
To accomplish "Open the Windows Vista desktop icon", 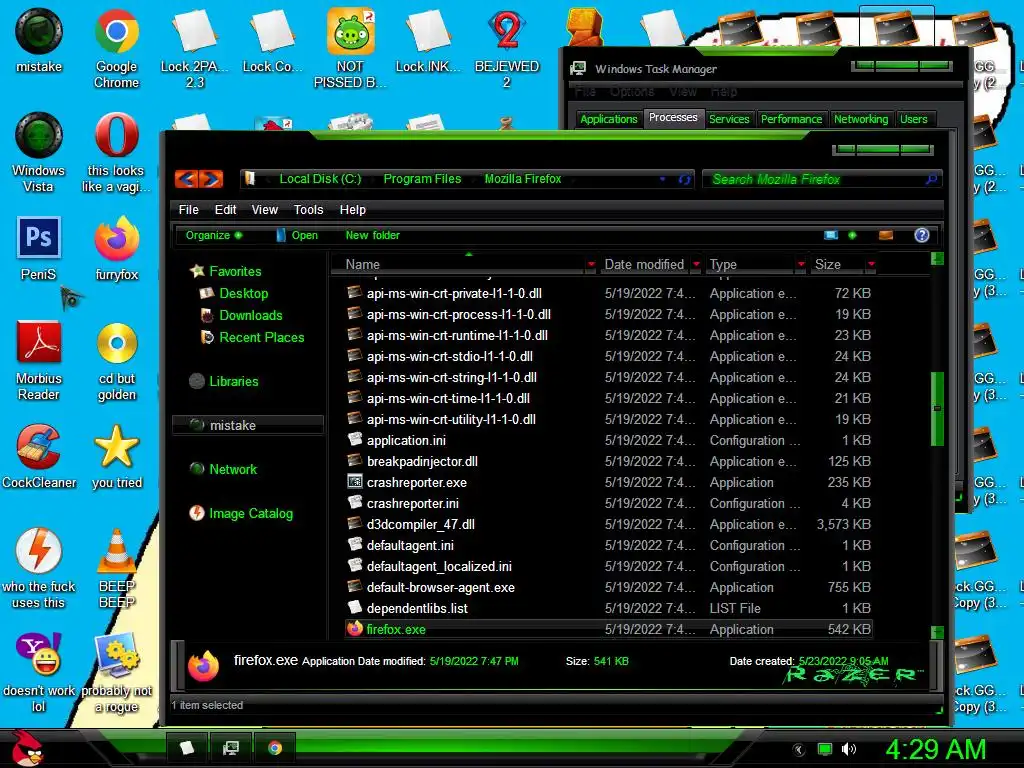I will pyautogui.click(x=39, y=152).
